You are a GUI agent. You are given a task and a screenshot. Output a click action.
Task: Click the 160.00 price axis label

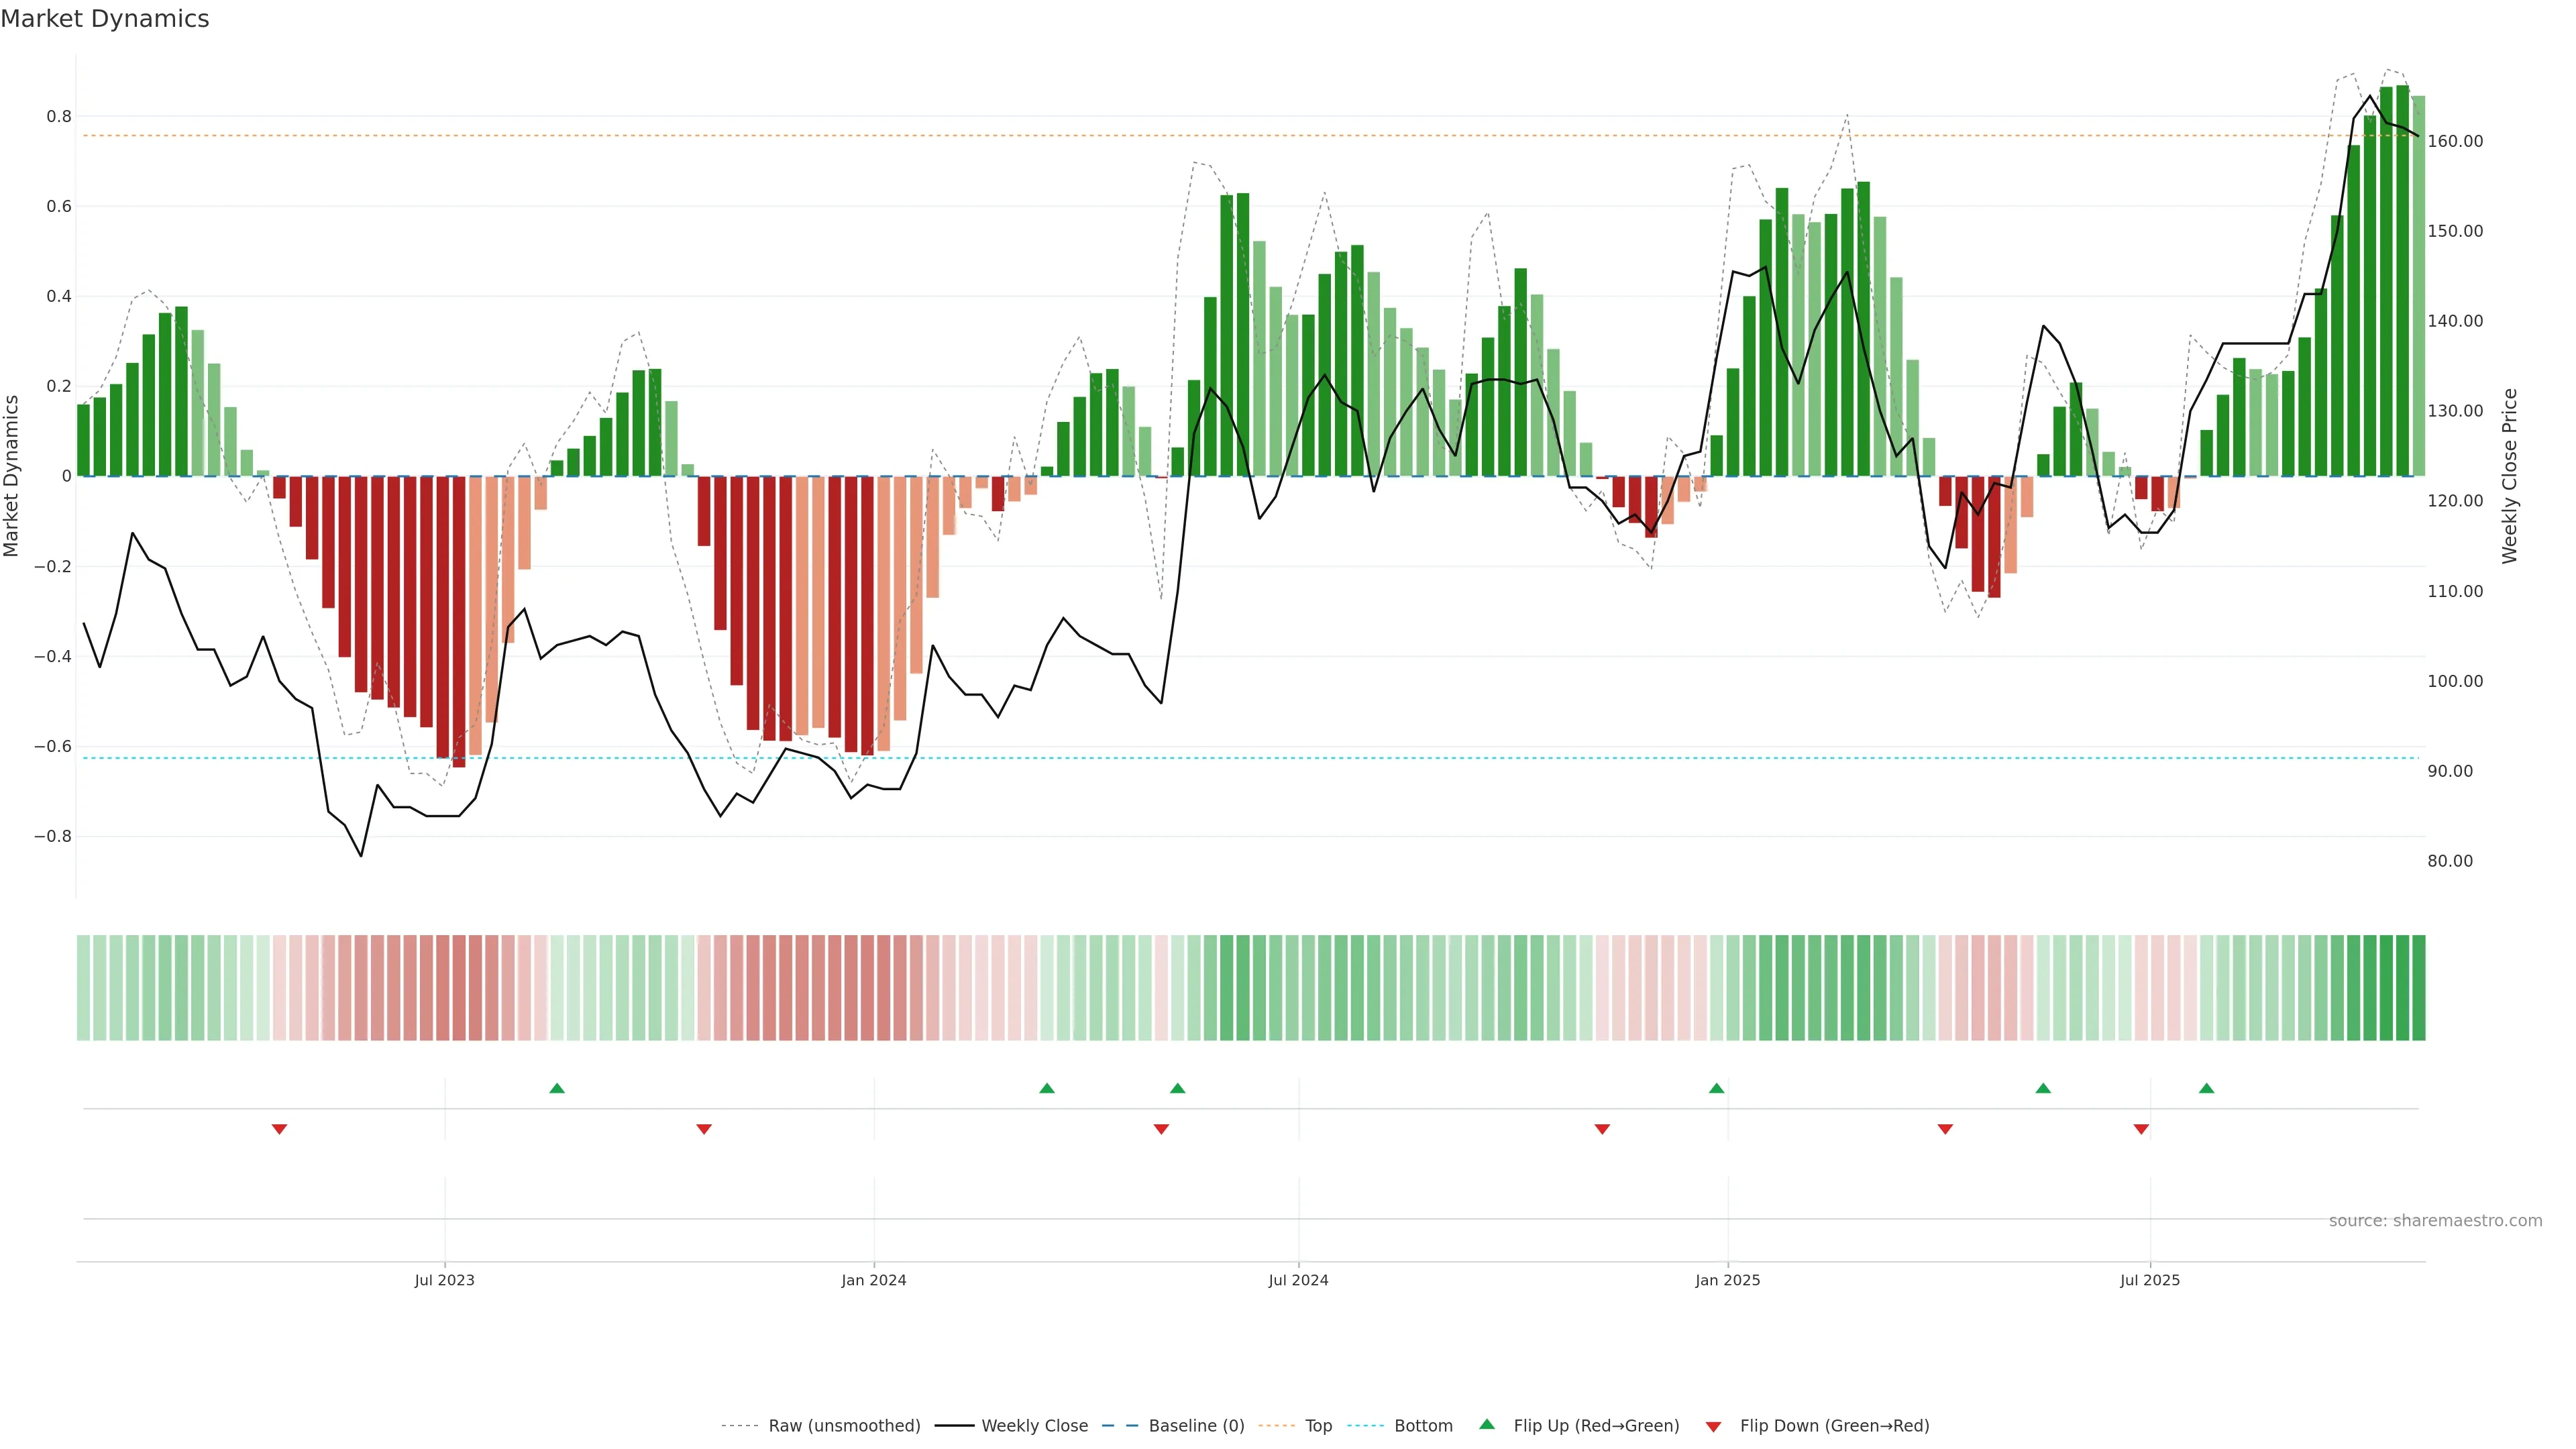2455,141
